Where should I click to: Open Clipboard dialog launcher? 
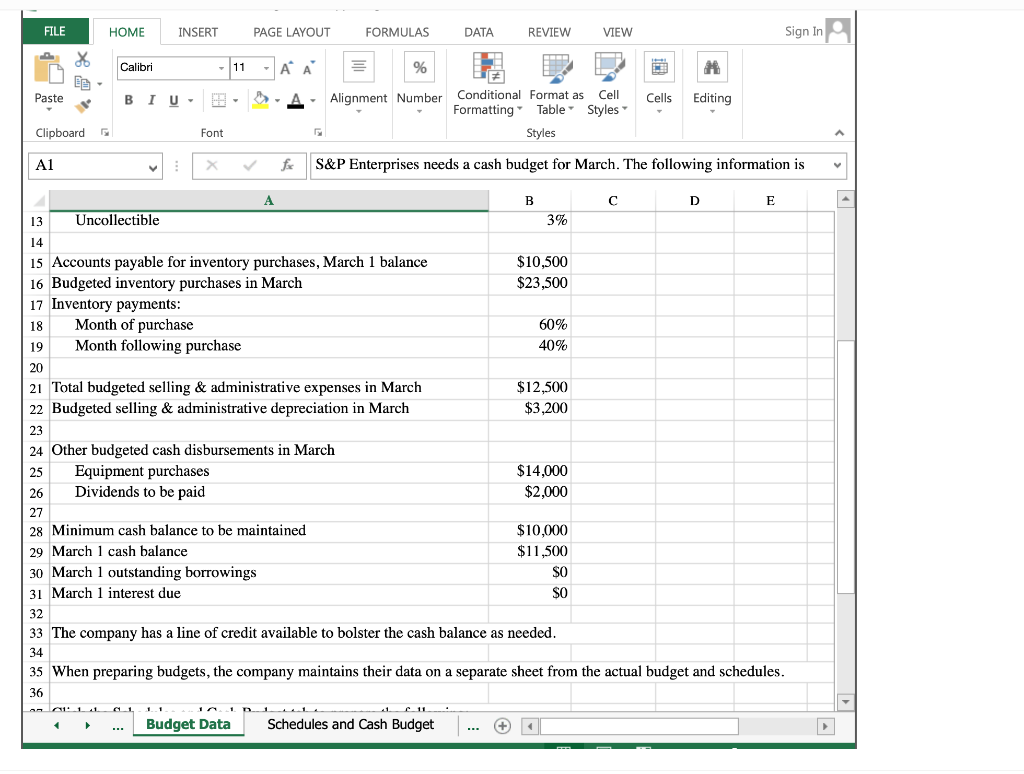104,133
